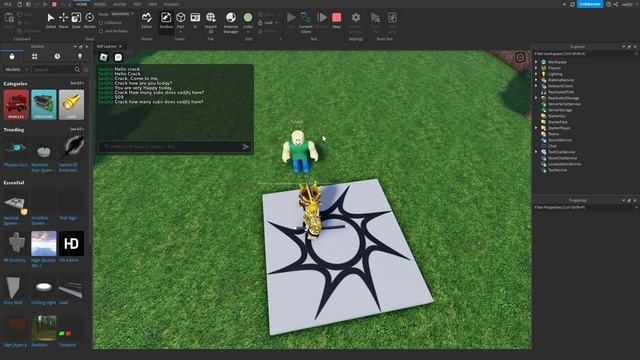Activate the Move tool
640x360 pixels.
[x=63, y=20]
